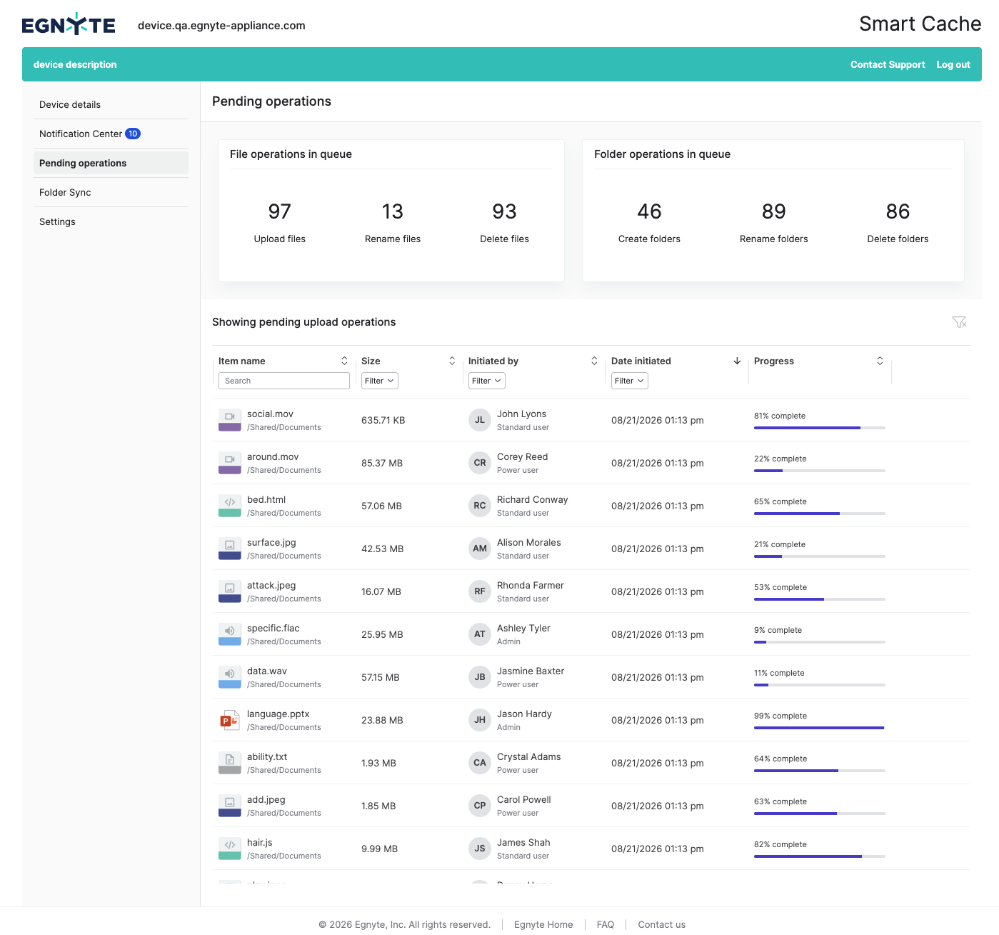The height and width of the screenshot is (935, 999).
Task: Click device.qa.egnyte-appliance.com hostname
Action: tap(222, 25)
